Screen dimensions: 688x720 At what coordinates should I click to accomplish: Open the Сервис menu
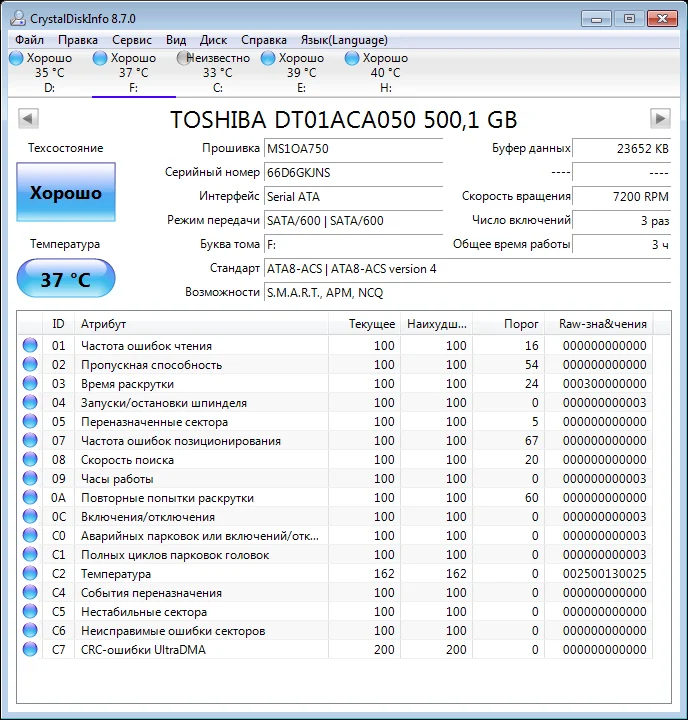tap(132, 40)
